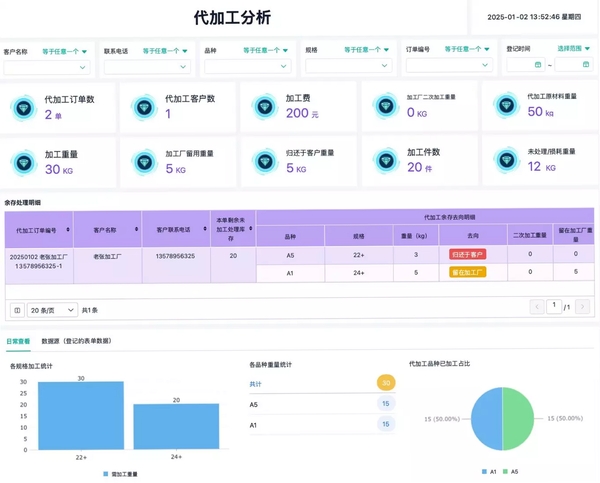
Task: Open 订单编号 filter condition 等于任意一个
Action: 467,49
